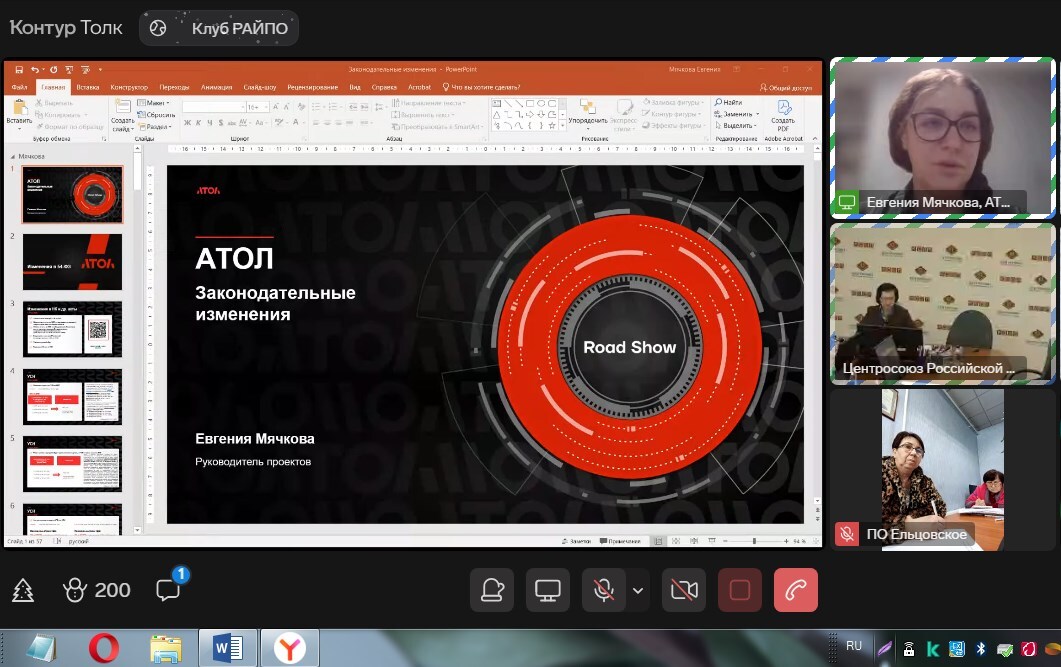Open the font name combo box

pos(213,107)
